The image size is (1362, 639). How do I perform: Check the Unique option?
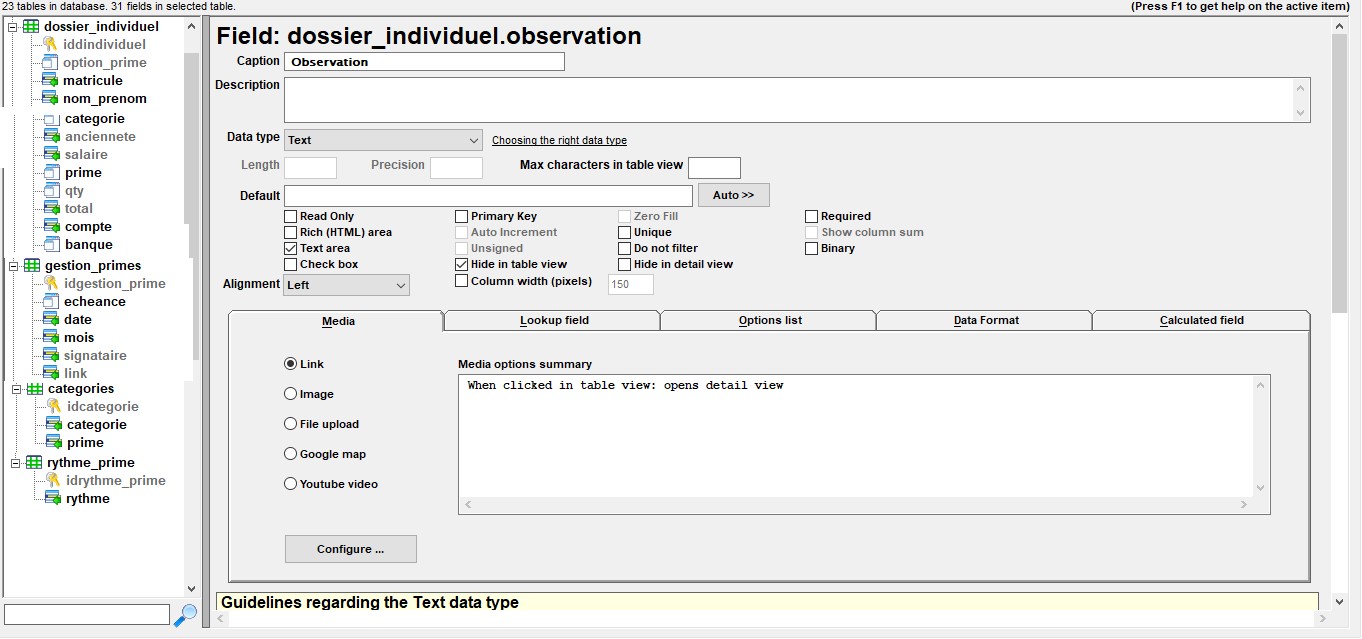[x=624, y=232]
